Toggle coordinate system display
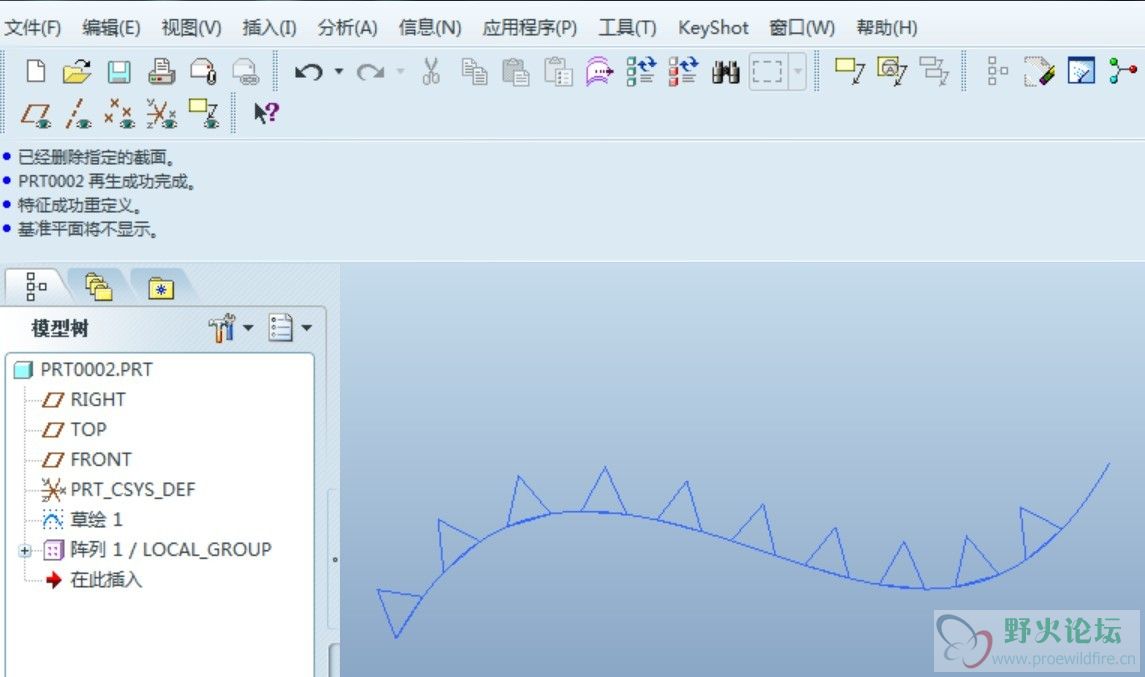This screenshot has width=1145, height=677. (161, 115)
